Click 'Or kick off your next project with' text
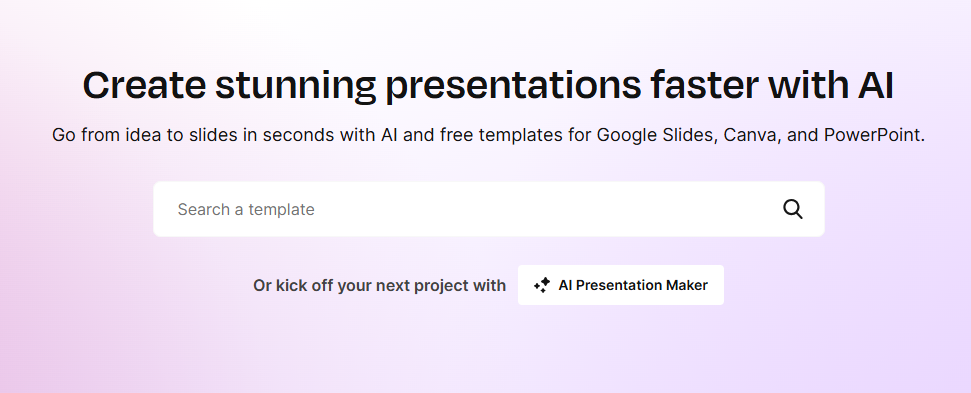The height and width of the screenshot is (393, 971). (380, 285)
